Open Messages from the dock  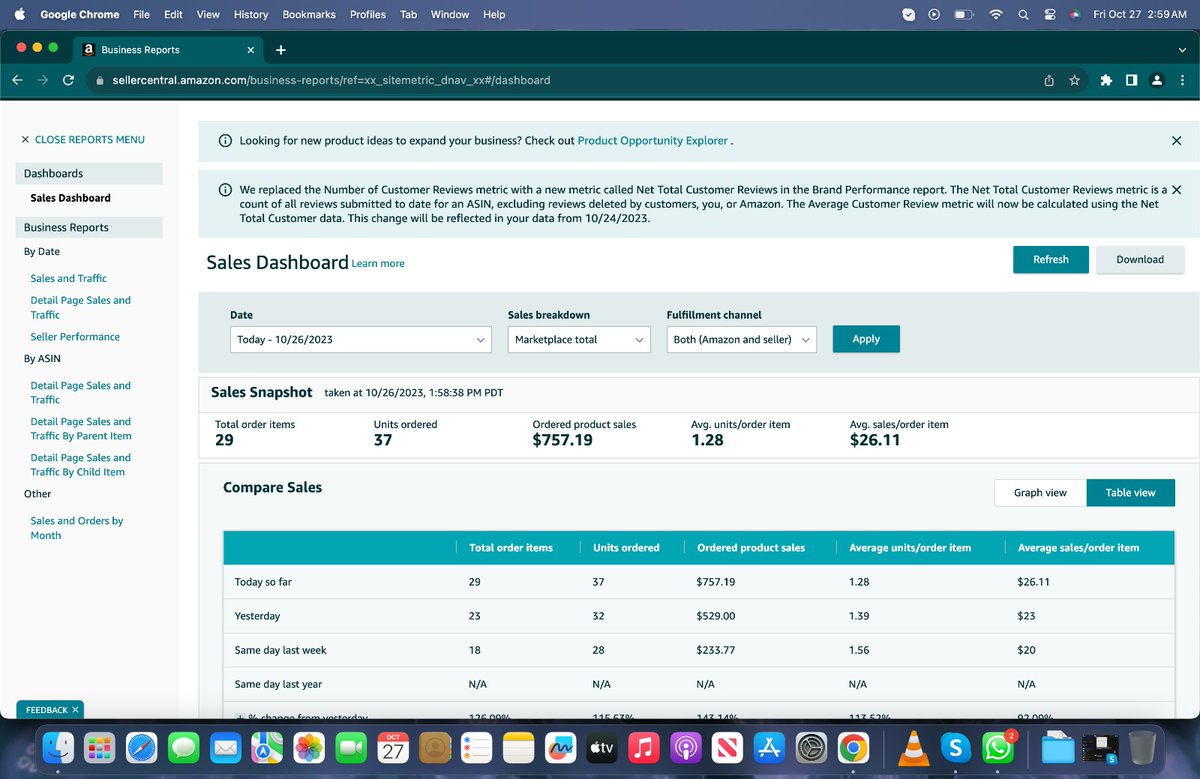[x=184, y=746]
